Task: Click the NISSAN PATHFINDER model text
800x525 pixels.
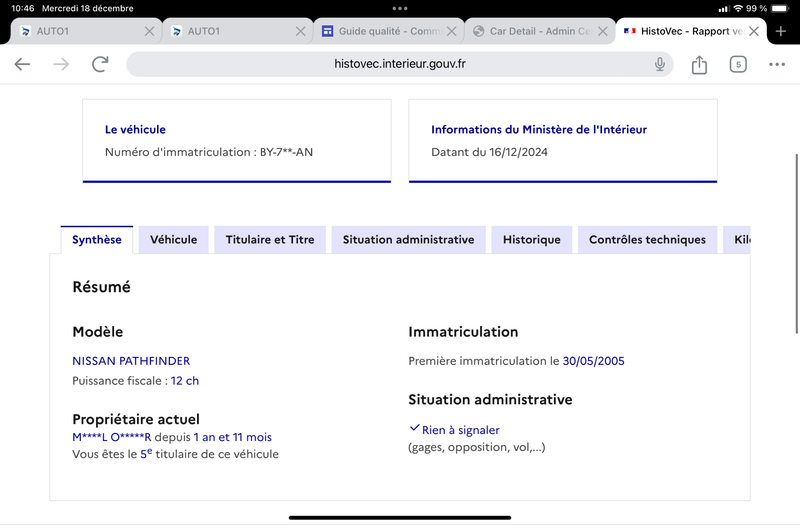Action: [x=131, y=361]
